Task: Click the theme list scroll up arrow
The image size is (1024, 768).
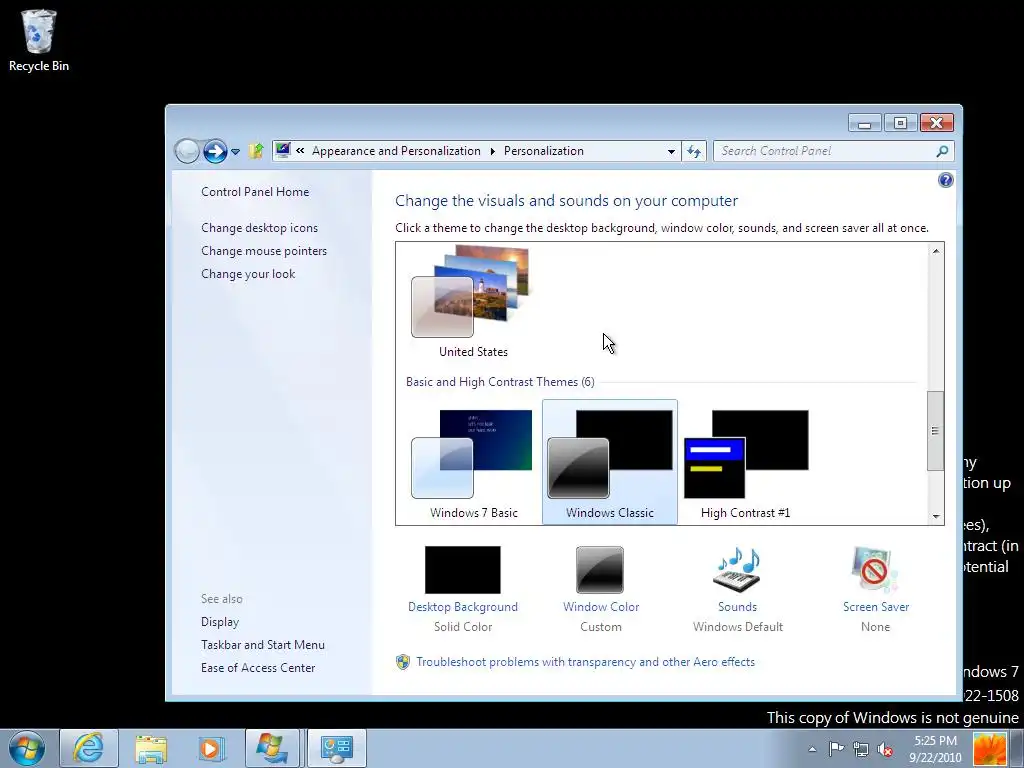Action: coord(936,251)
